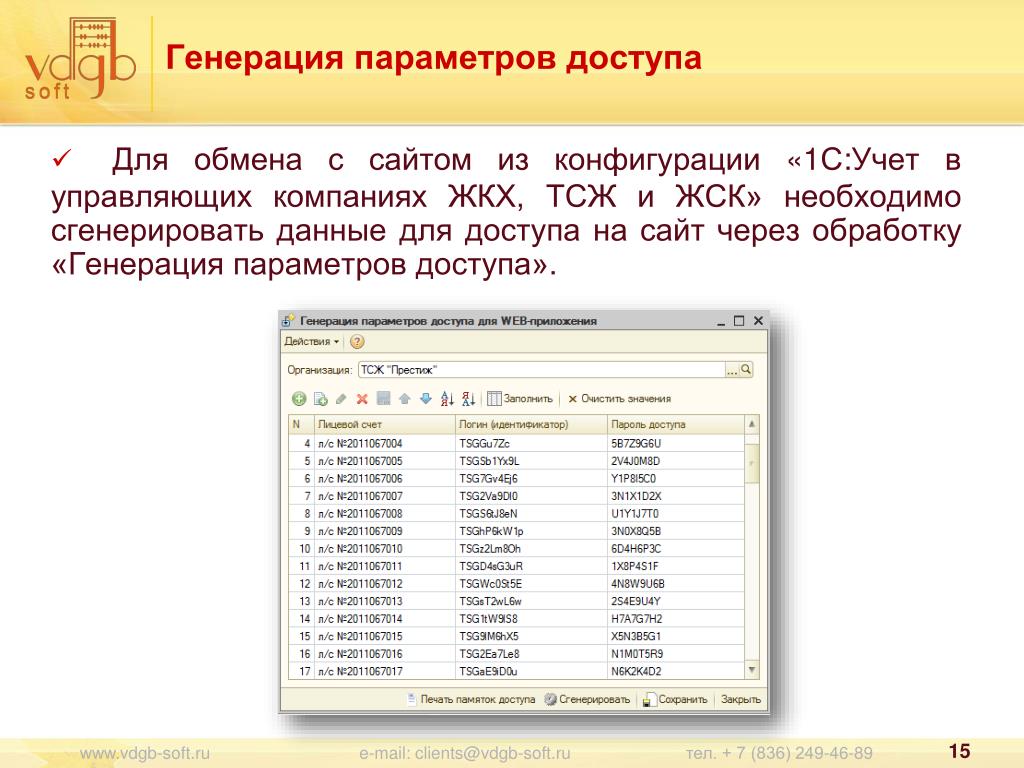This screenshot has width=1024, height=768.
Task: Select password cell U1Y1J7T0
Action: (x=675, y=514)
